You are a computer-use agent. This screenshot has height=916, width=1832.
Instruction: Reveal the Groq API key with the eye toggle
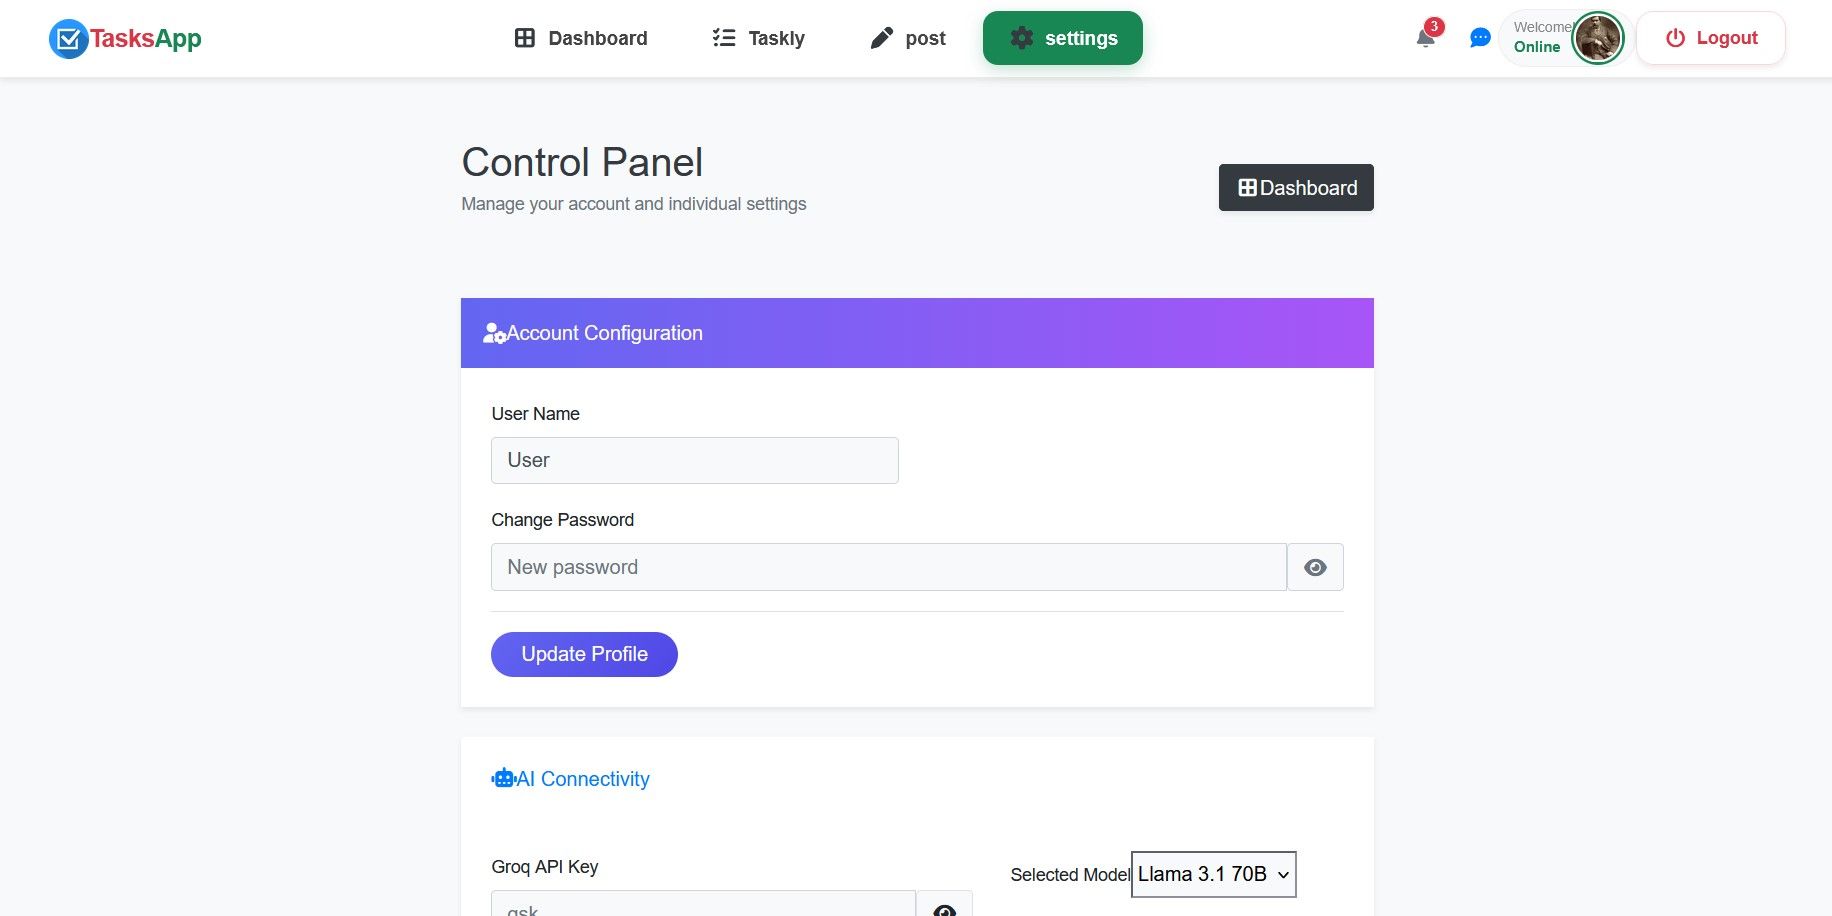point(944,908)
